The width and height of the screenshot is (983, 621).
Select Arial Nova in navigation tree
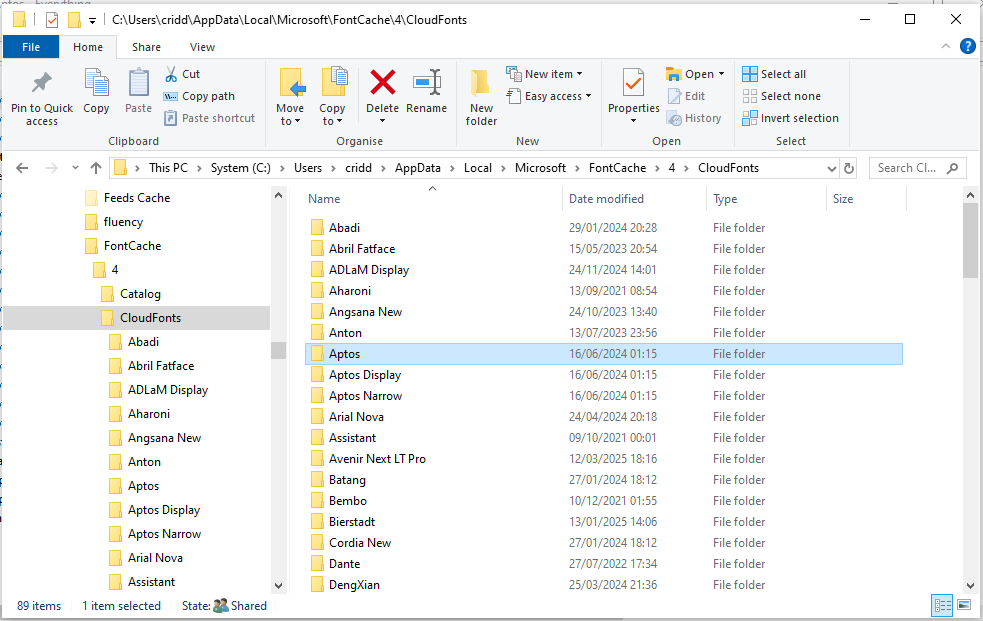tap(155, 558)
